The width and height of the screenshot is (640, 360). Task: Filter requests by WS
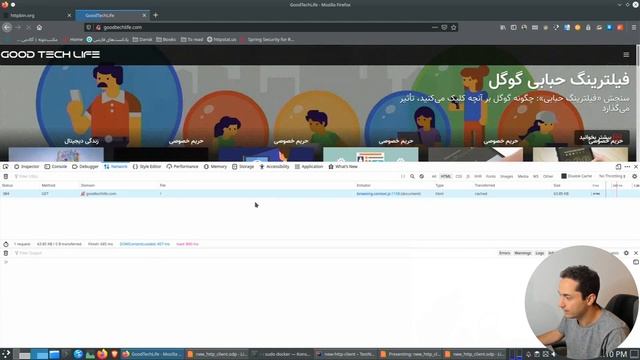pos(536,176)
